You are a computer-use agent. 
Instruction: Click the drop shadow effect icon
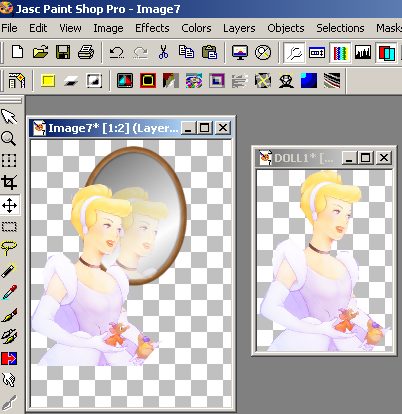71,81
